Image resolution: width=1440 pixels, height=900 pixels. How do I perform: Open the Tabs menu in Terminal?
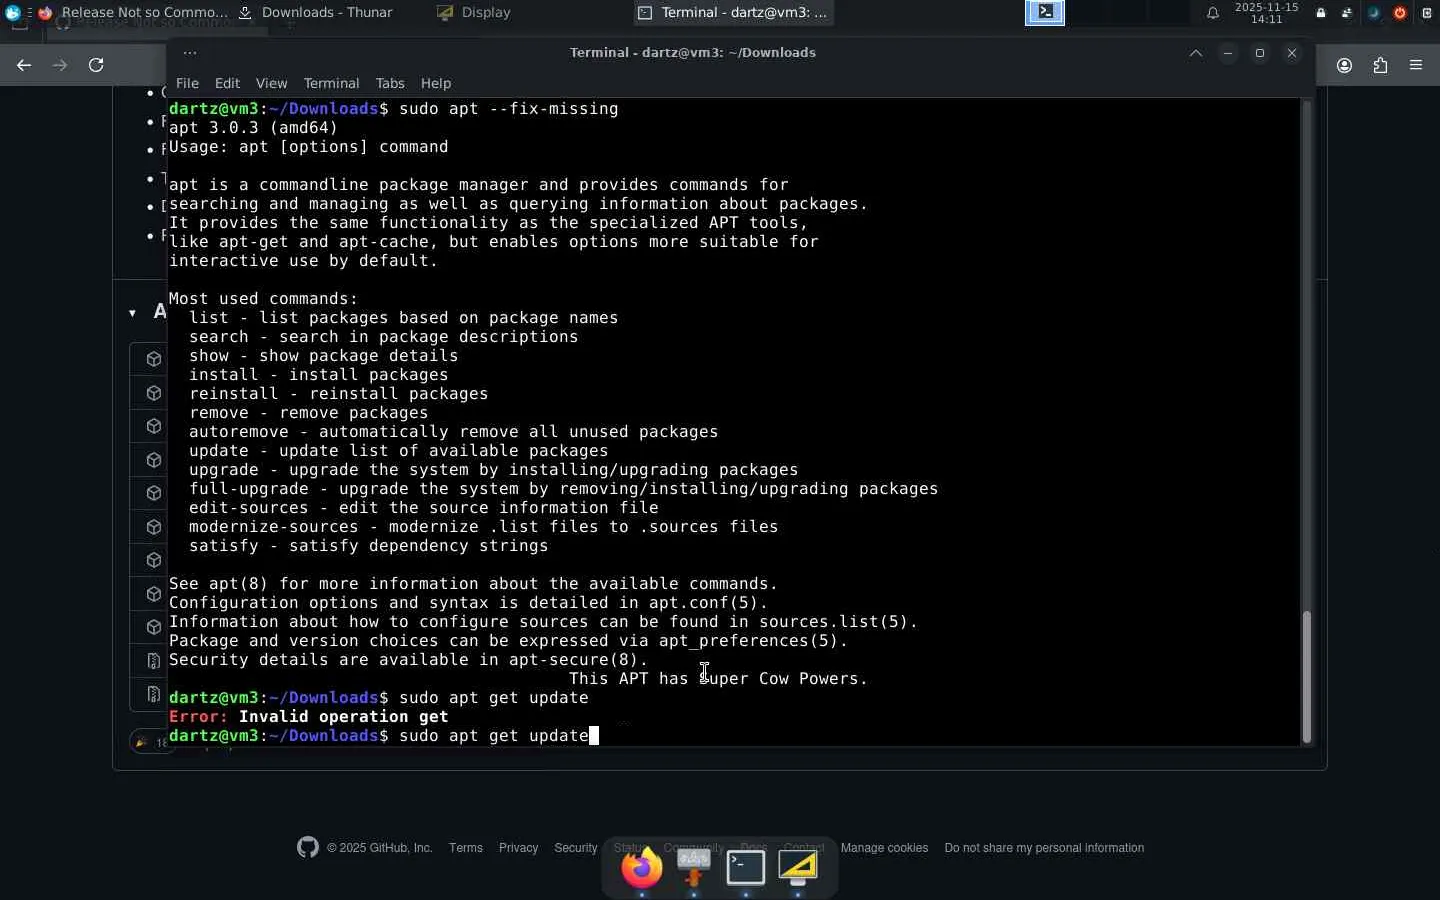[390, 83]
